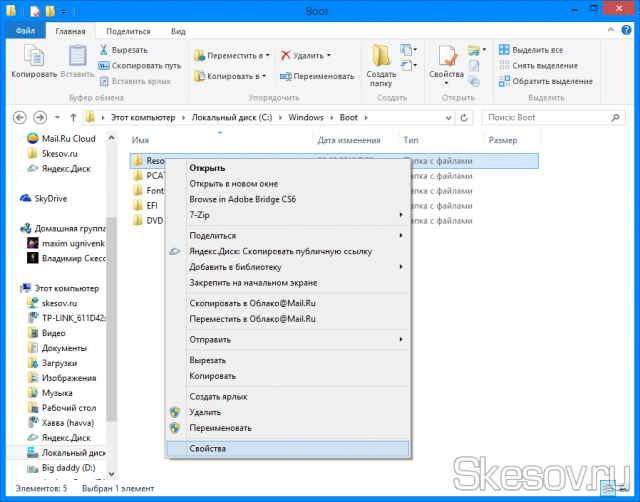Select Загрузки in the navigation pane
640x502 pixels.
pyautogui.click(x=61, y=363)
